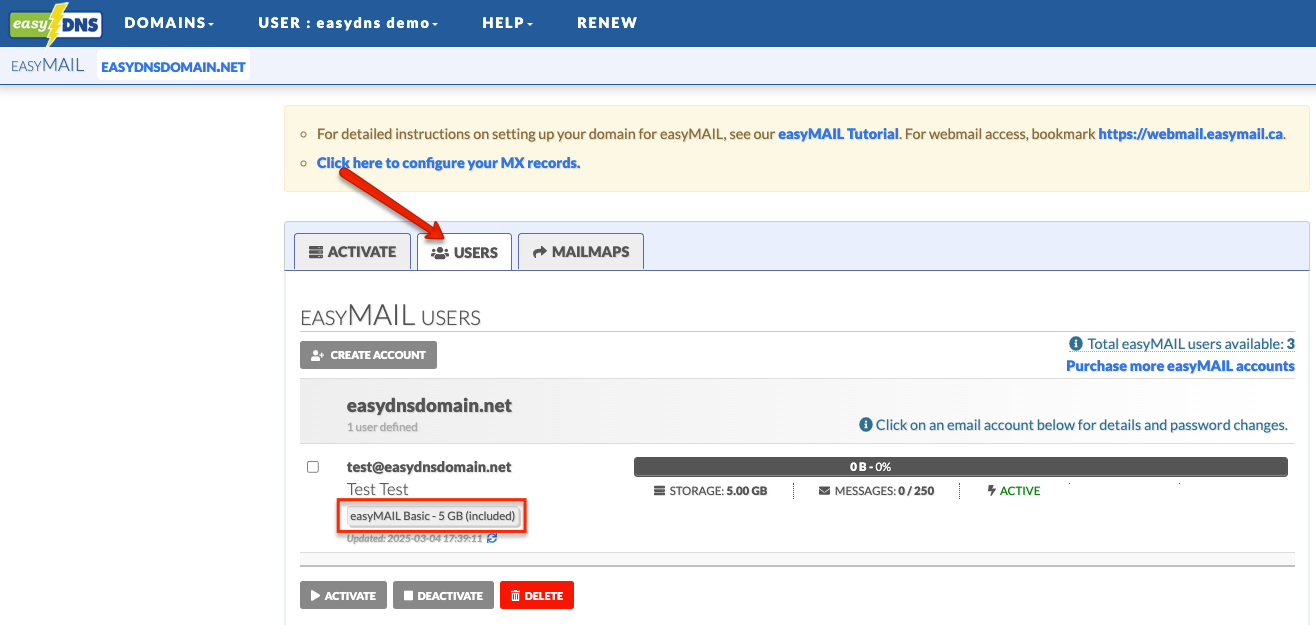
Task: Click the '5.00 GB' storage value
Action: coord(747,491)
